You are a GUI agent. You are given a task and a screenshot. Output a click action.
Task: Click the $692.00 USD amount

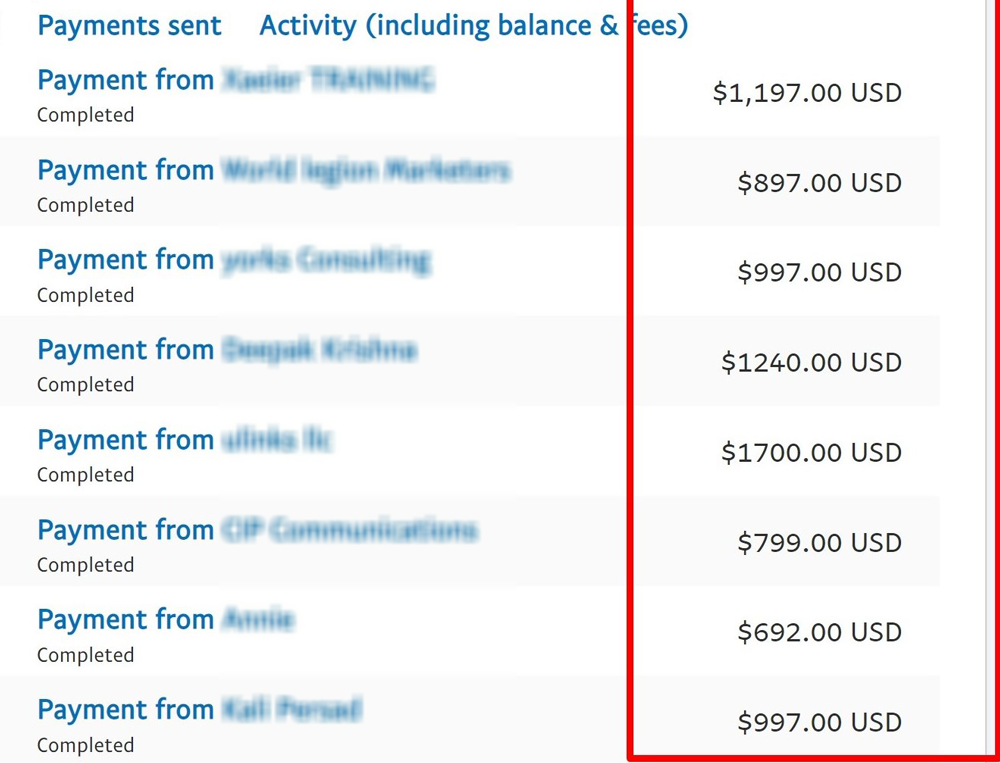tap(819, 633)
